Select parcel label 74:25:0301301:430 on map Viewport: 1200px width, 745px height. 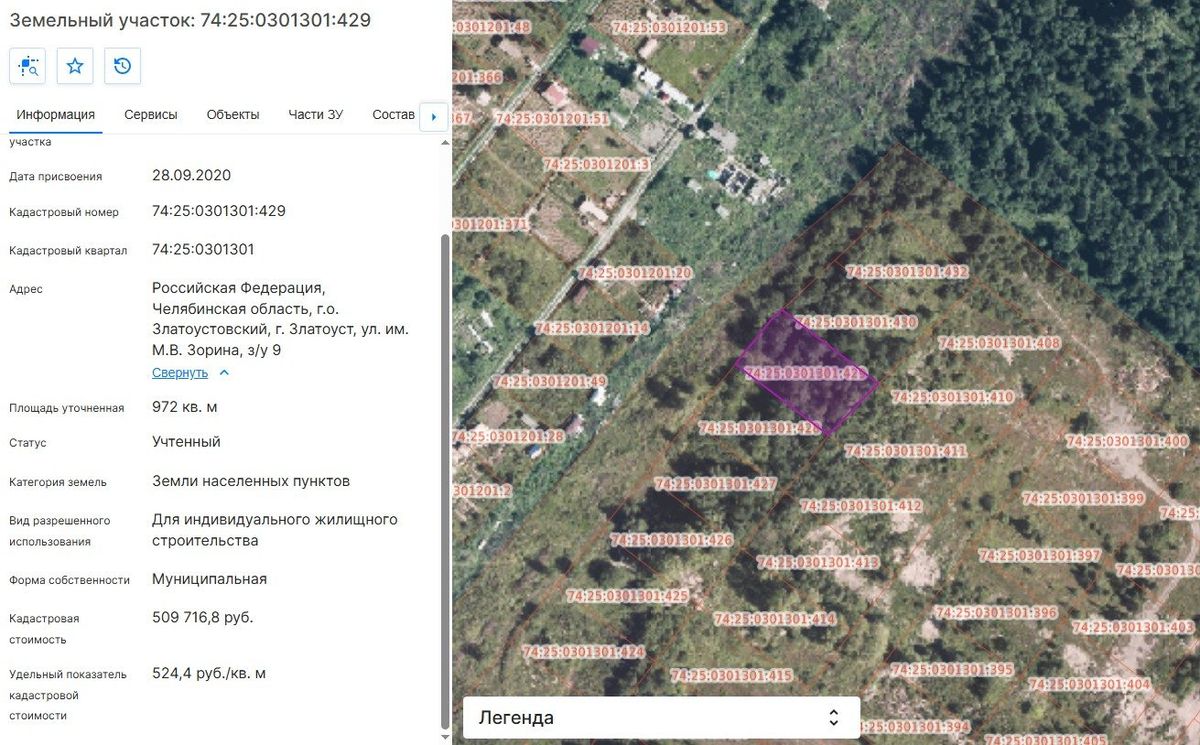[856, 322]
